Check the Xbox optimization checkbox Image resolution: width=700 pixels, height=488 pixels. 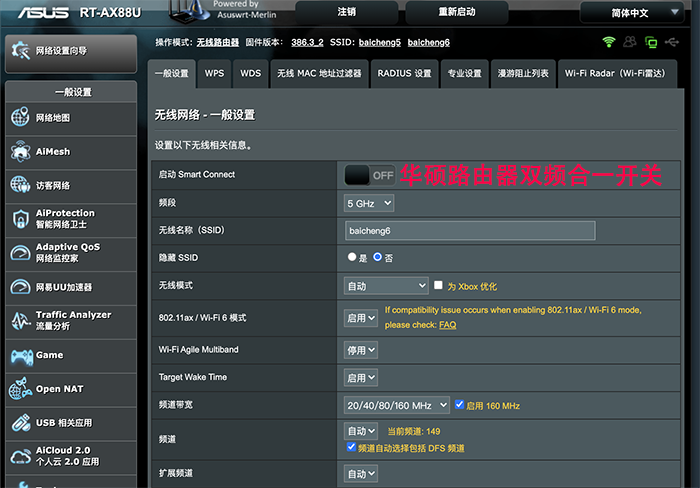pyautogui.click(x=438, y=285)
